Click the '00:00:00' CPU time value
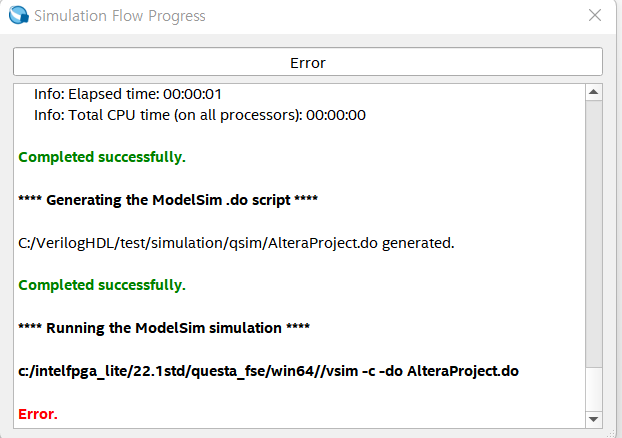This screenshot has height=438, width=622. tap(336, 115)
